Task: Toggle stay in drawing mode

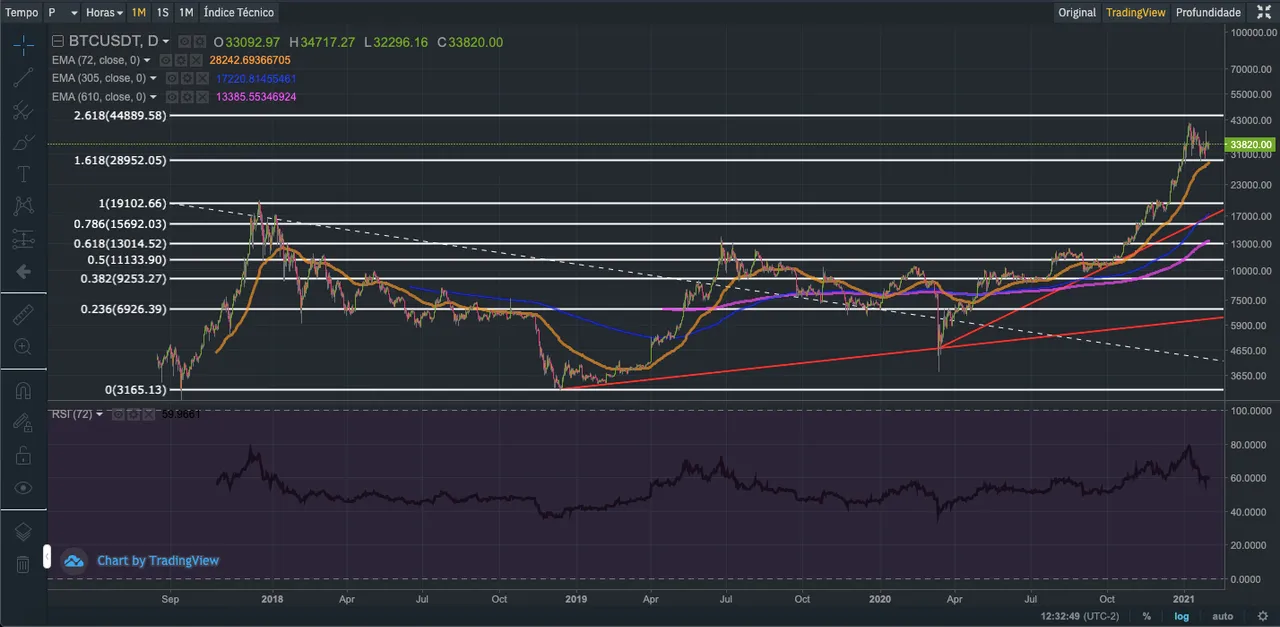Action: point(23,423)
